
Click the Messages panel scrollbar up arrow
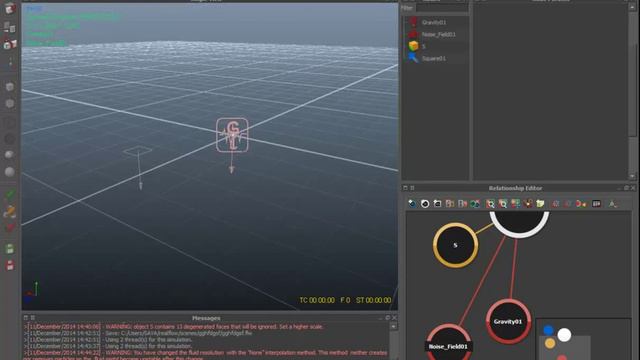pos(393,327)
